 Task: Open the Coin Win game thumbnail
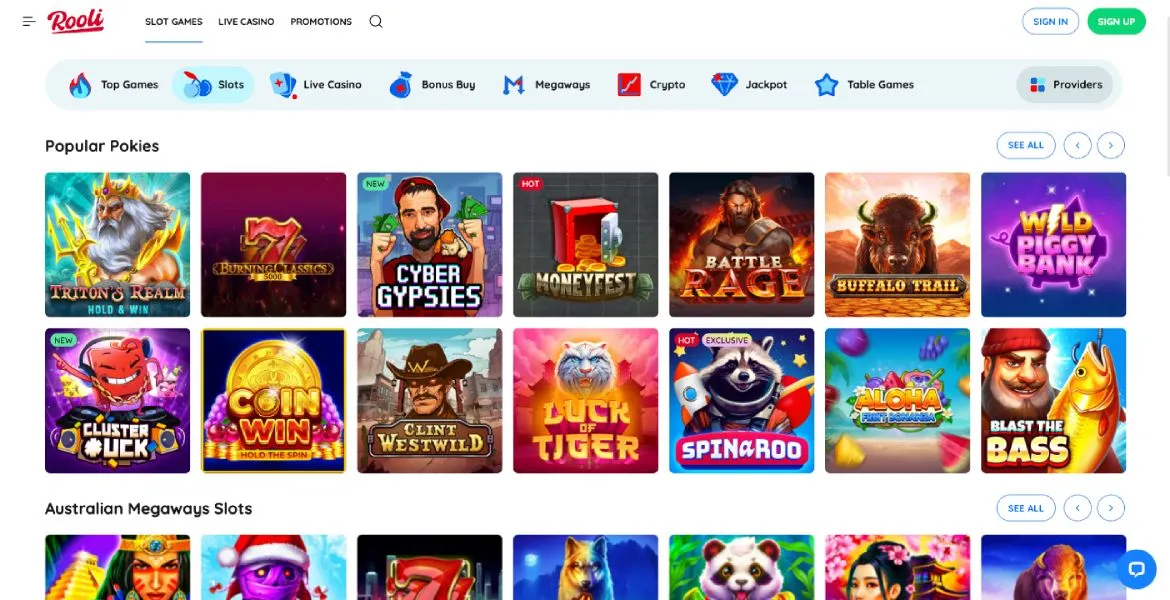273,400
